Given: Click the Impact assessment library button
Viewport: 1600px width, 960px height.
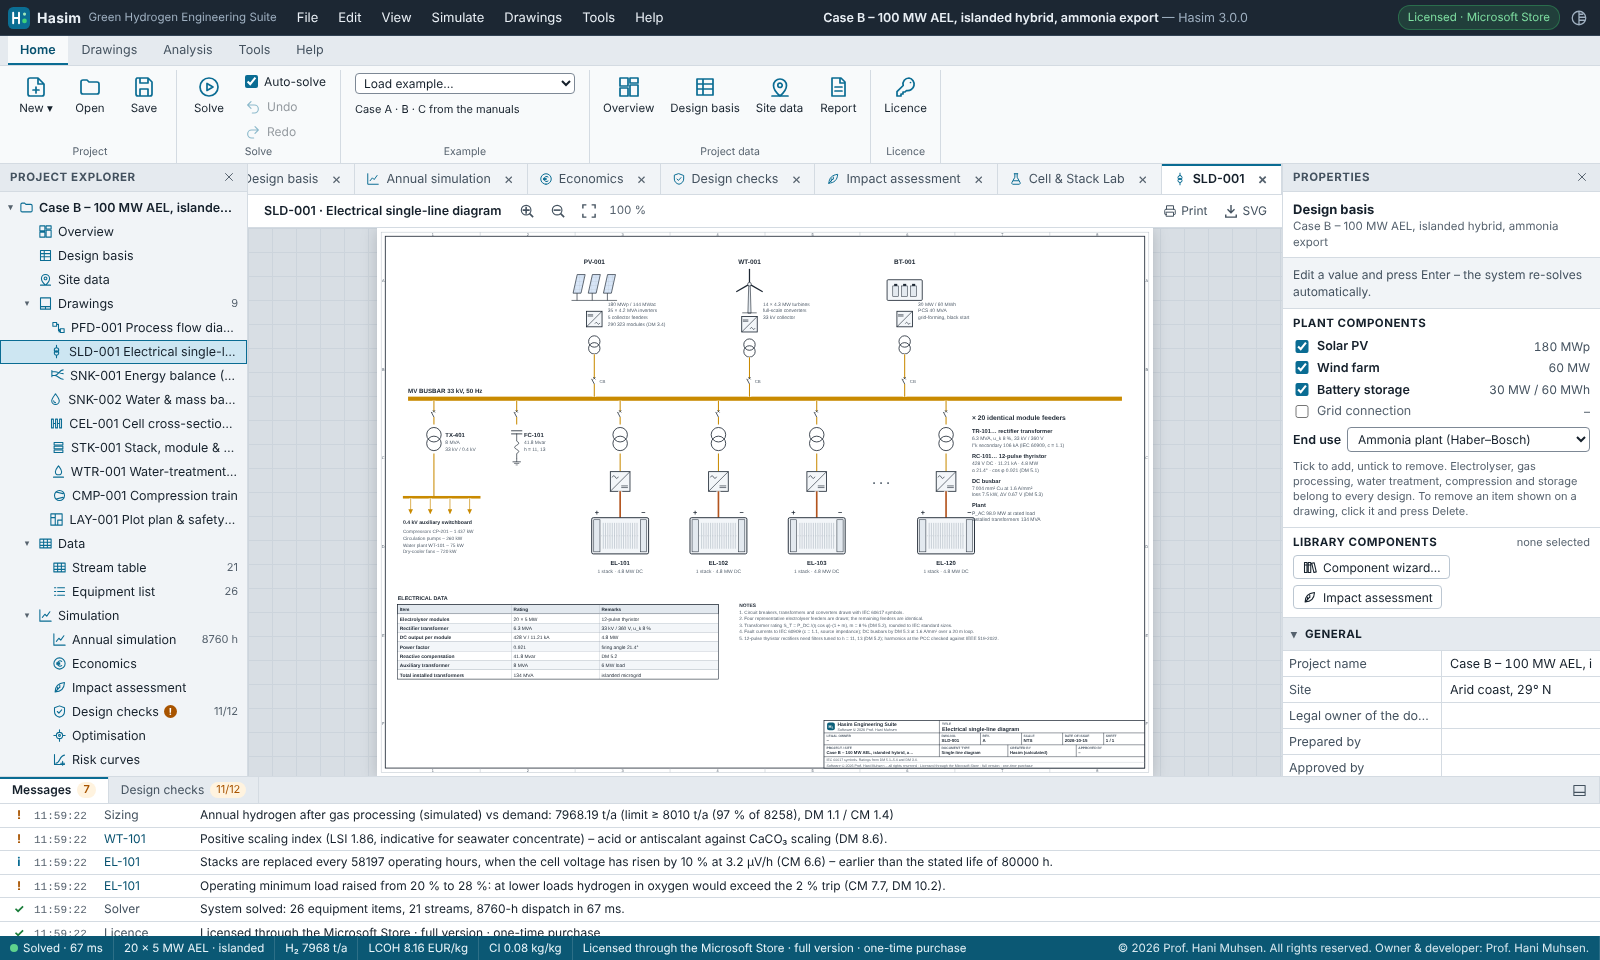Looking at the screenshot, I should click(1367, 598).
